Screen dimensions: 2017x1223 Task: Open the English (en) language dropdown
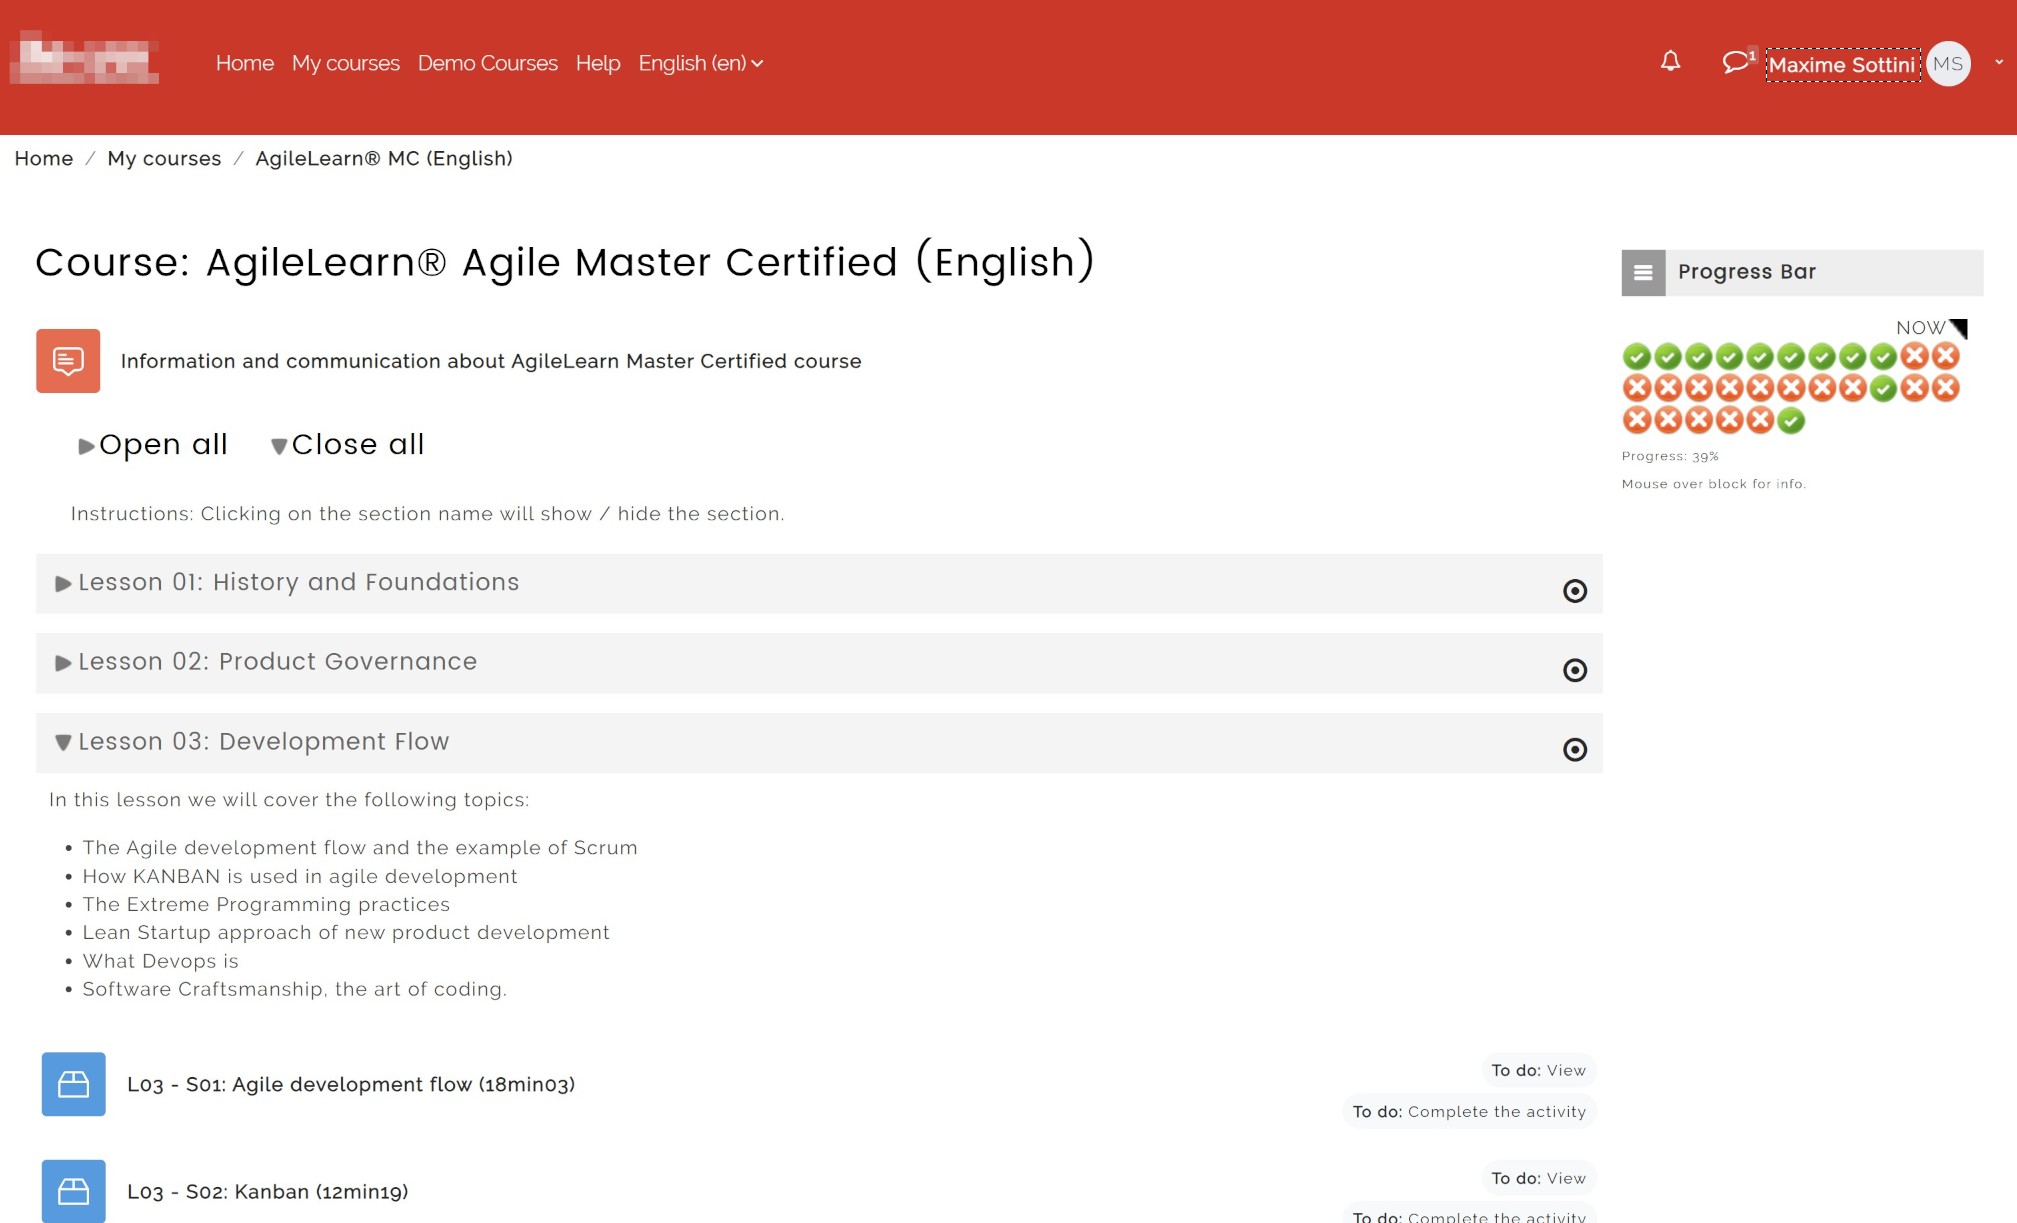click(700, 63)
